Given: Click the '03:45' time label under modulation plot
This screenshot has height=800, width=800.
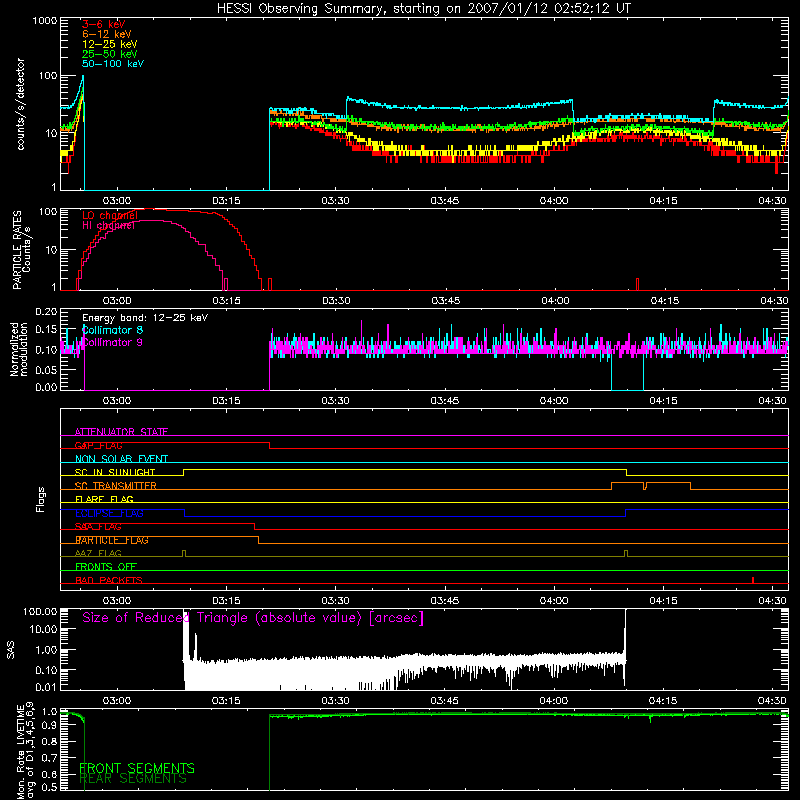Looking at the screenshot, I should coord(444,401).
